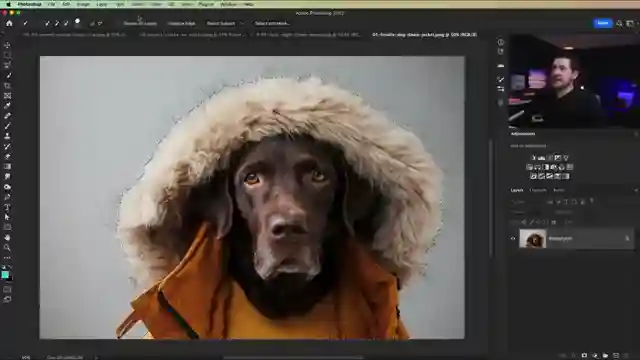Select the Eraser tool
The image size is (640, 360).
tap(7, 156)
